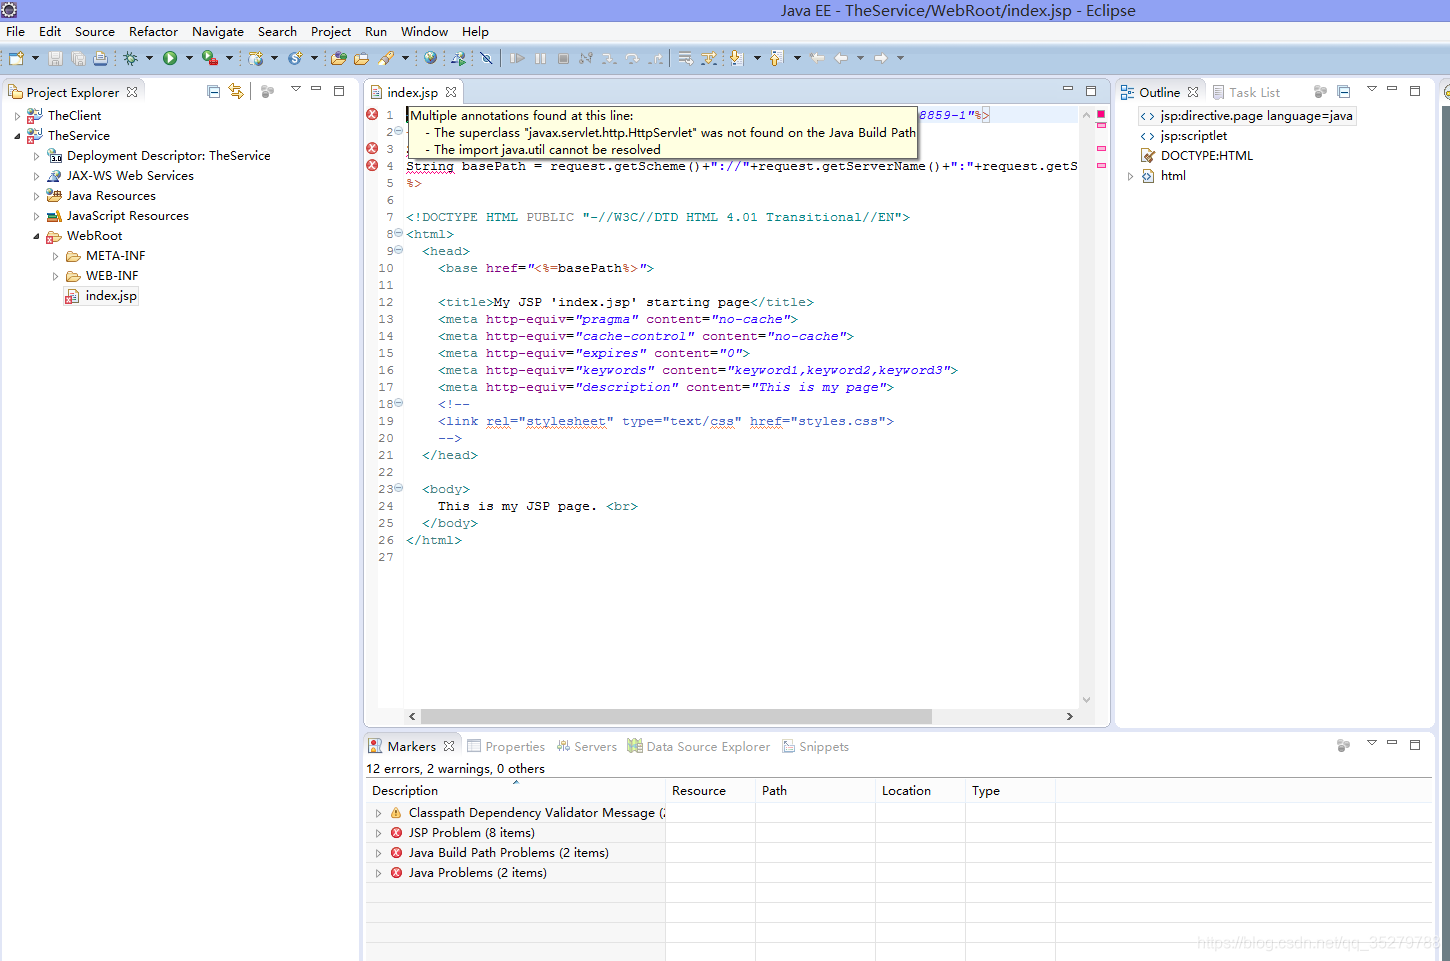Viewport: 1450px width, 961px height.
Task: Open the New wizard from the toolbar
Action: point(16,57)
